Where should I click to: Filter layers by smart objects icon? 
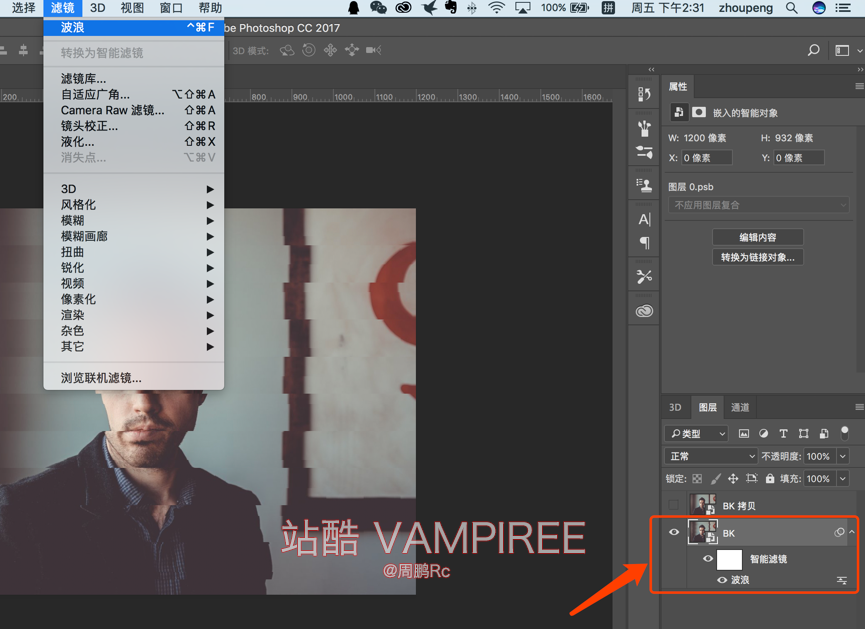(824, 434)
